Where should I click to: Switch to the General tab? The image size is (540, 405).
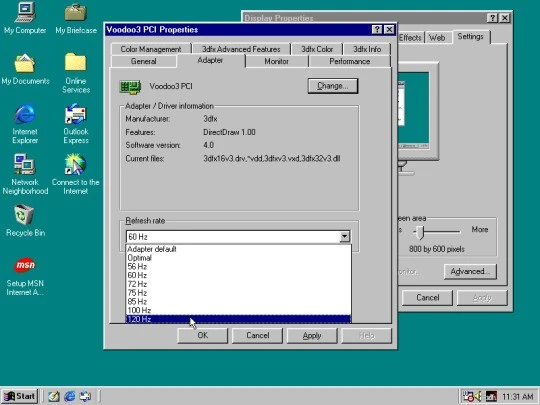click(x=144, y=61)
